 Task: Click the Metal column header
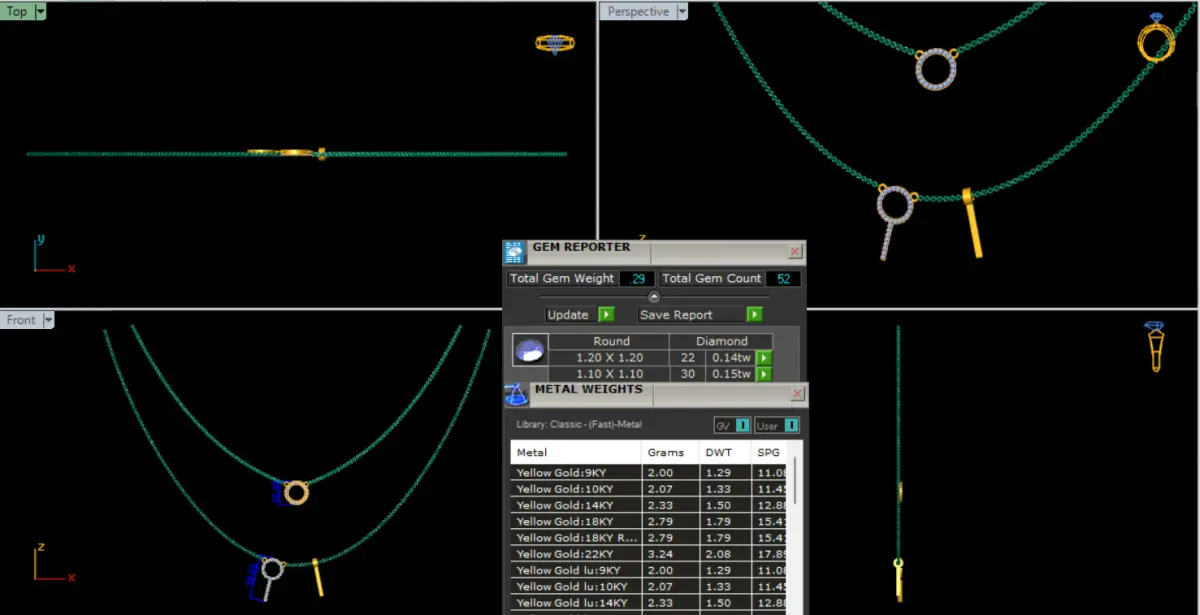[x=575, y=453]
